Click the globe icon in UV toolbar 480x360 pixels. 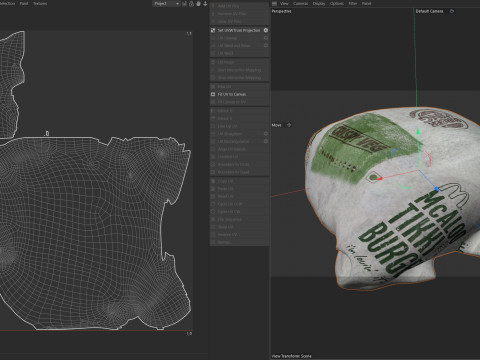click(198, 4)
